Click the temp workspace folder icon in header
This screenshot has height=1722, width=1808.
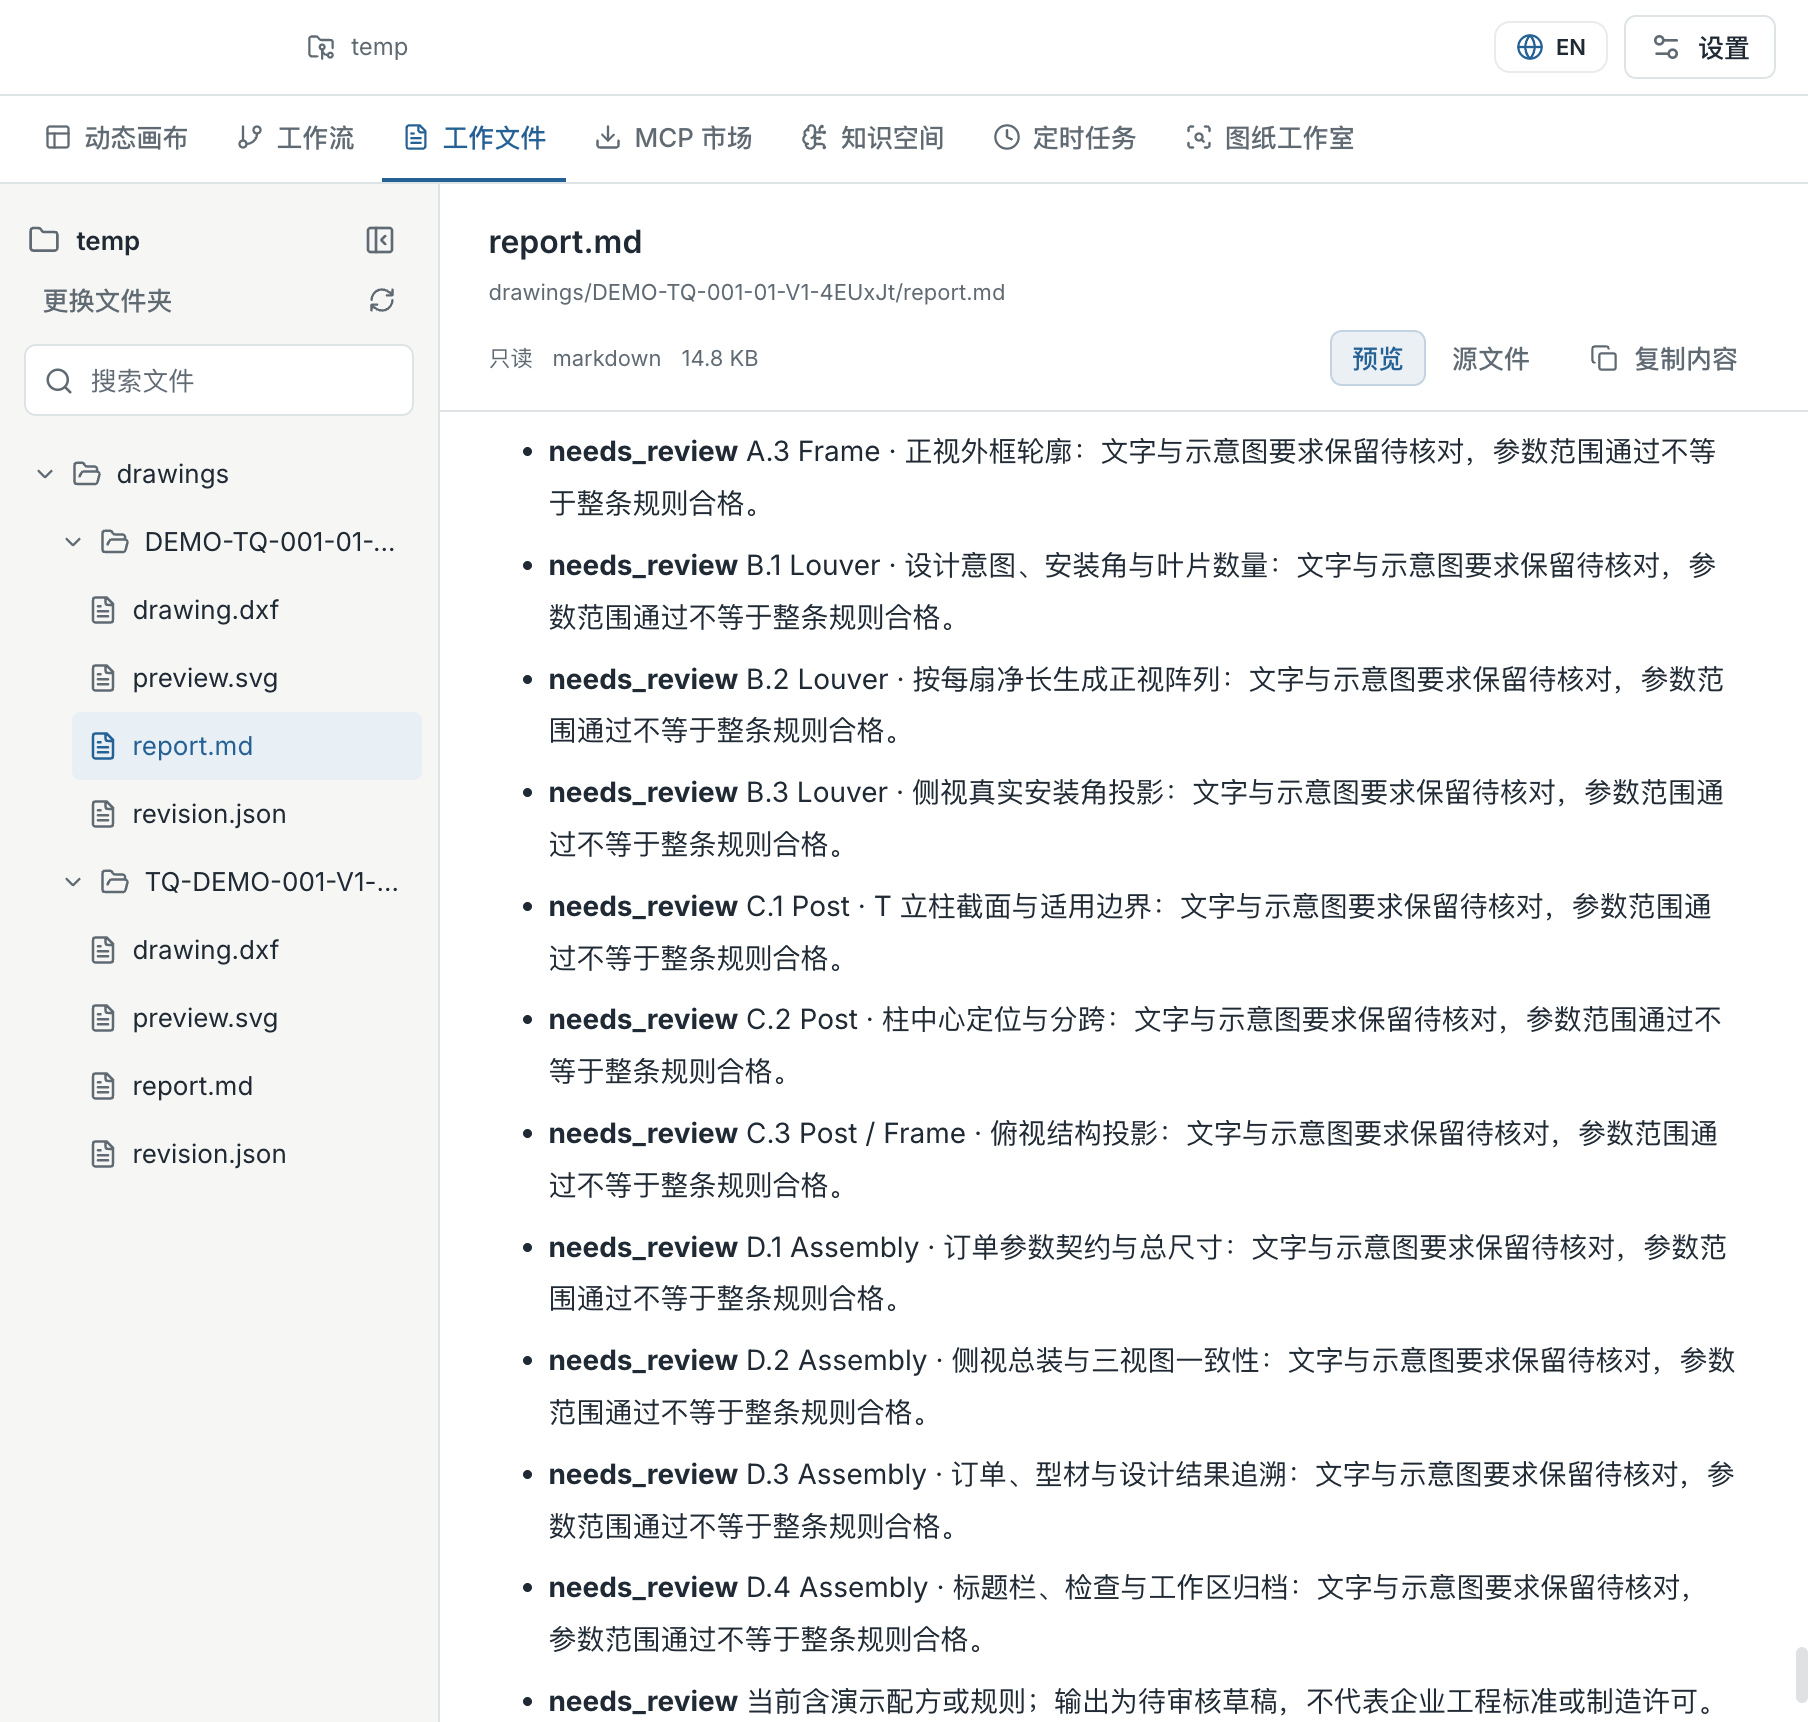point(321,47)
